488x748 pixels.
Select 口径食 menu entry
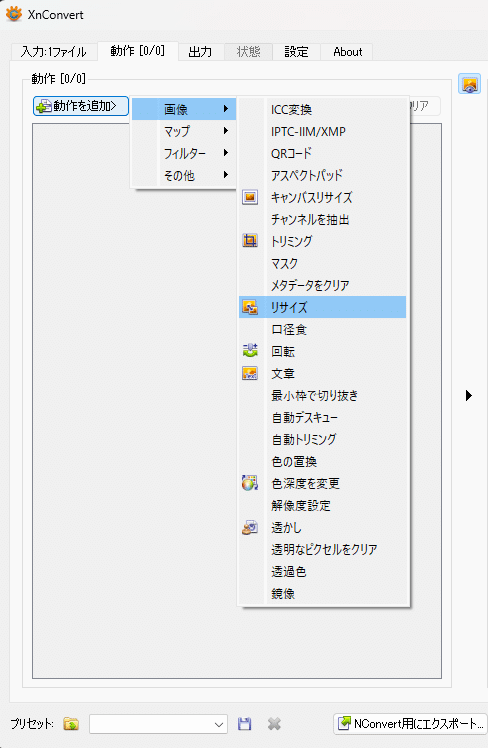322,329
